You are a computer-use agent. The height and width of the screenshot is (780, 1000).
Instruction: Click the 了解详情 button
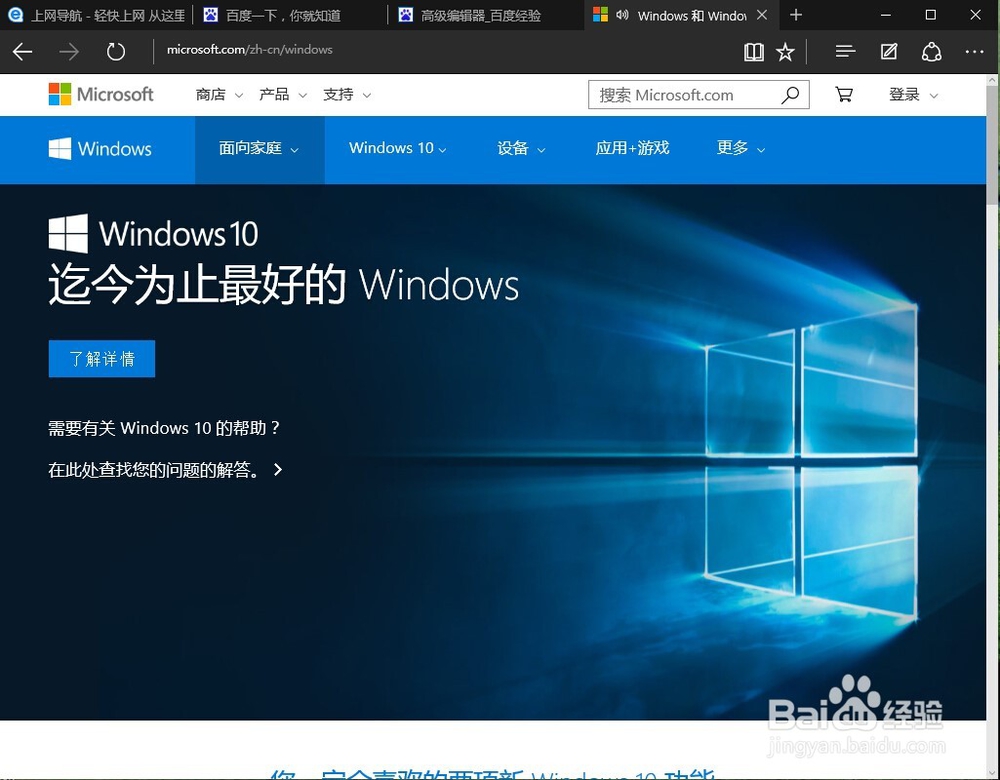pos(101,358)
